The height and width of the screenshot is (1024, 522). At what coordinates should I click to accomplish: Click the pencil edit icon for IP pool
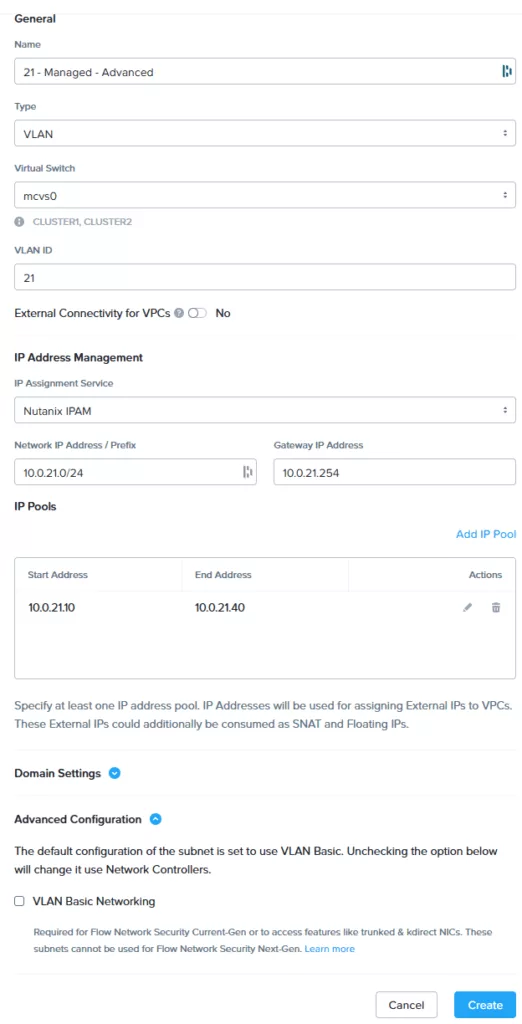467,608
